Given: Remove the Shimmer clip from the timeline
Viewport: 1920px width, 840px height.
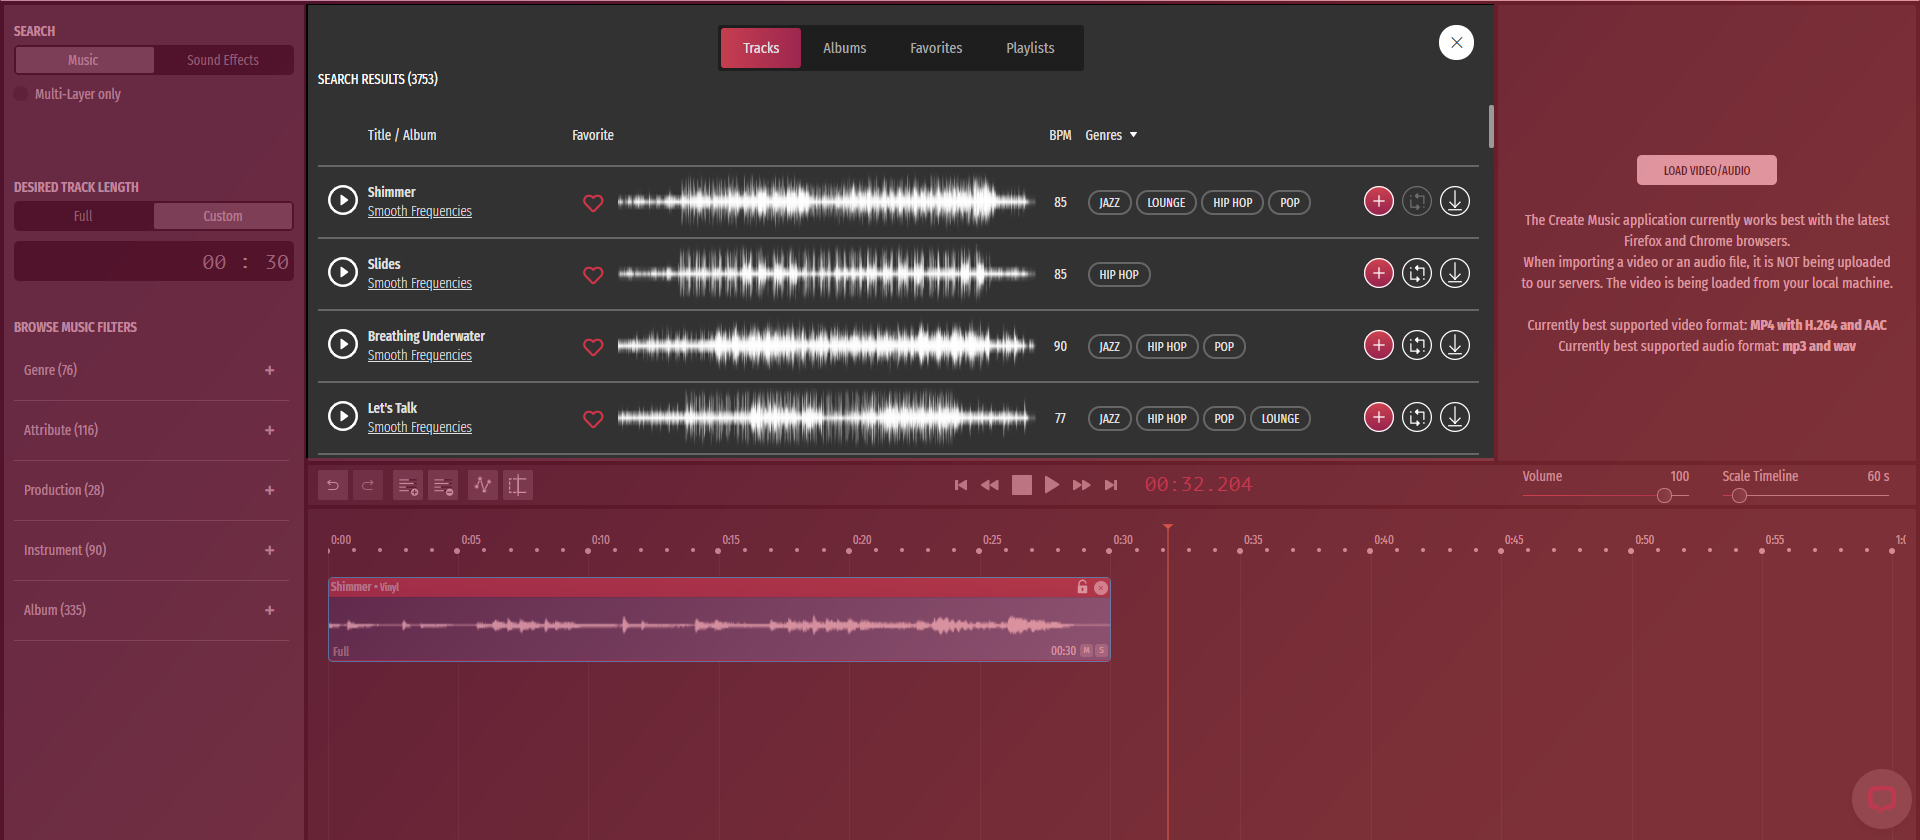Looking at the screenshot, I should 1101,588.
